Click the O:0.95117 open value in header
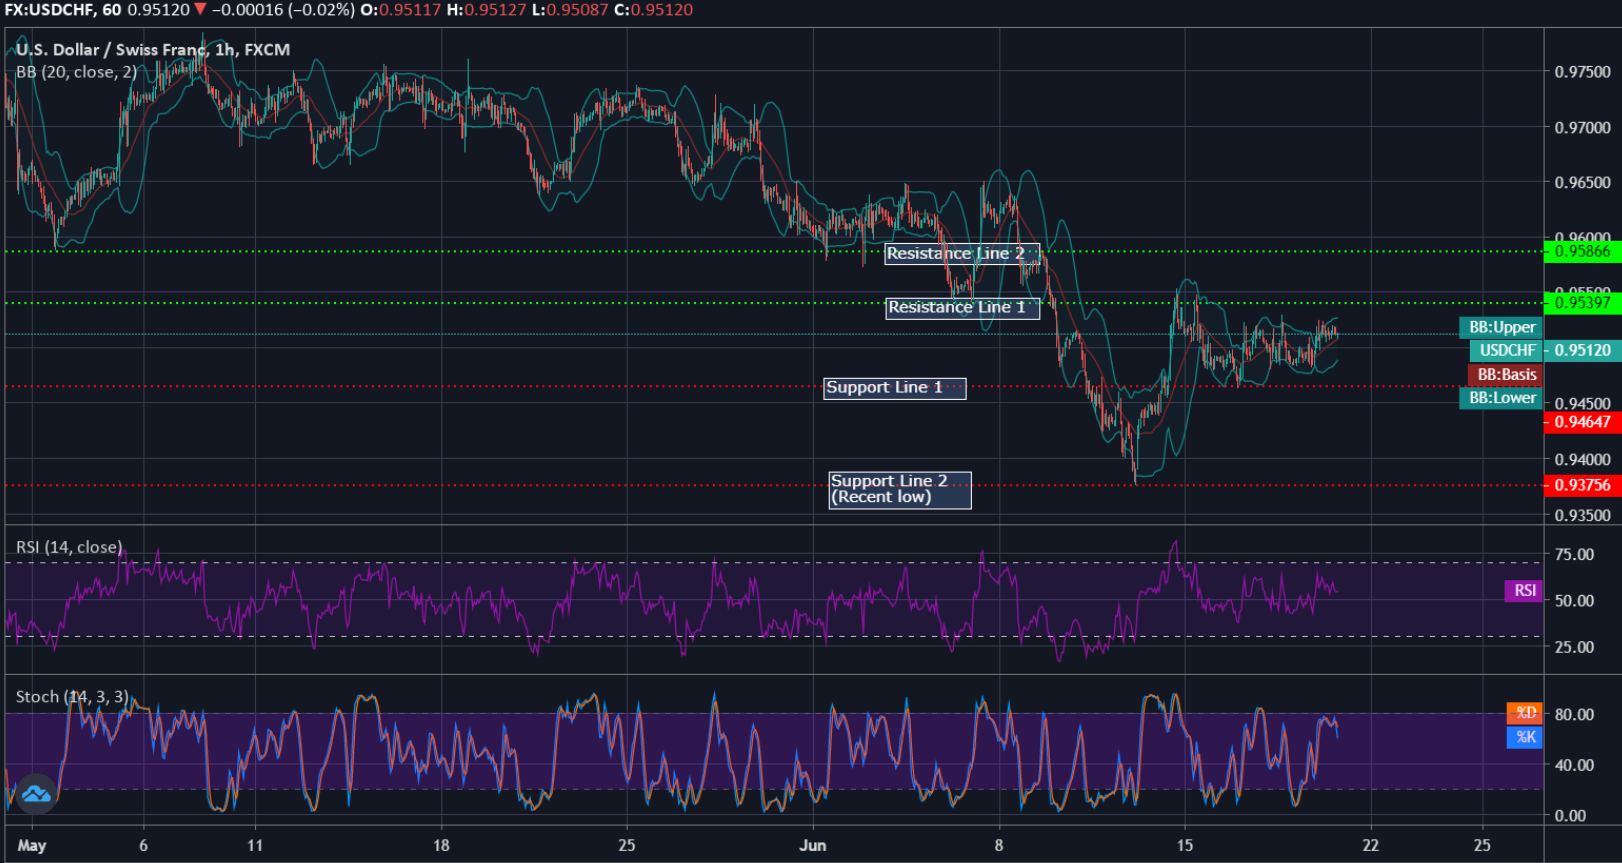This screenshot has height=863, width=1622. pos(400,10)
